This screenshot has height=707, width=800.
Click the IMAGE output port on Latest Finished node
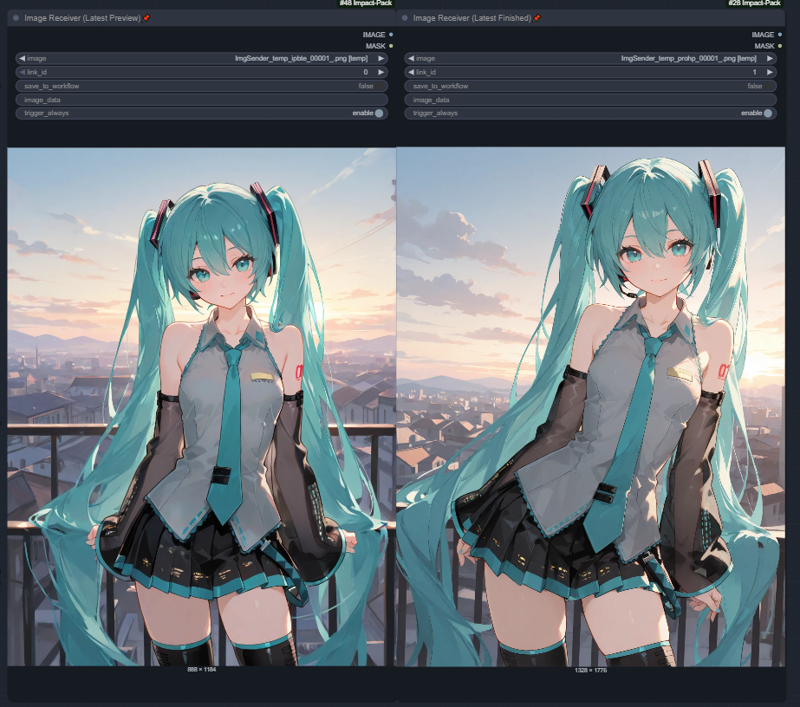tap(780, 35)
